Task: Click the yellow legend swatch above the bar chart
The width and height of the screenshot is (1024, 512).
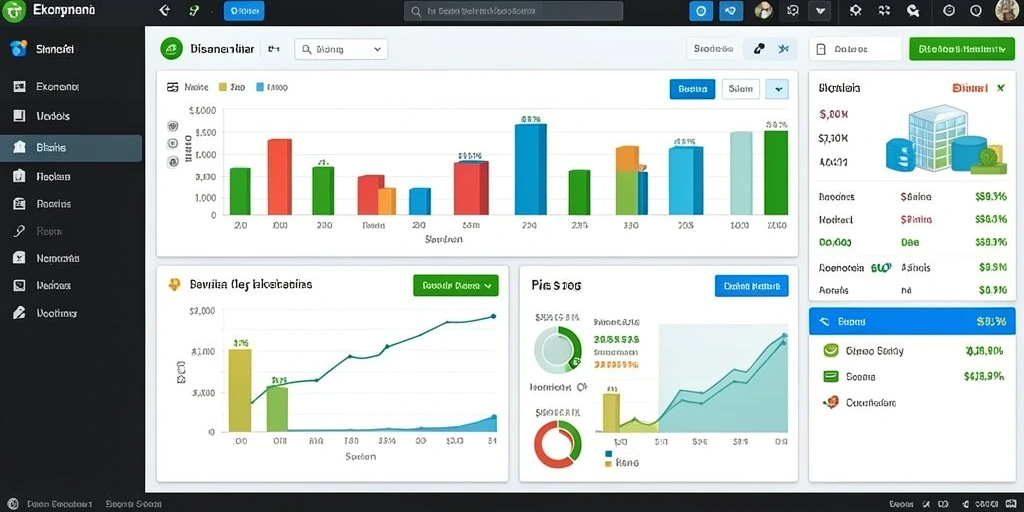Action: (x=223, y=87)
